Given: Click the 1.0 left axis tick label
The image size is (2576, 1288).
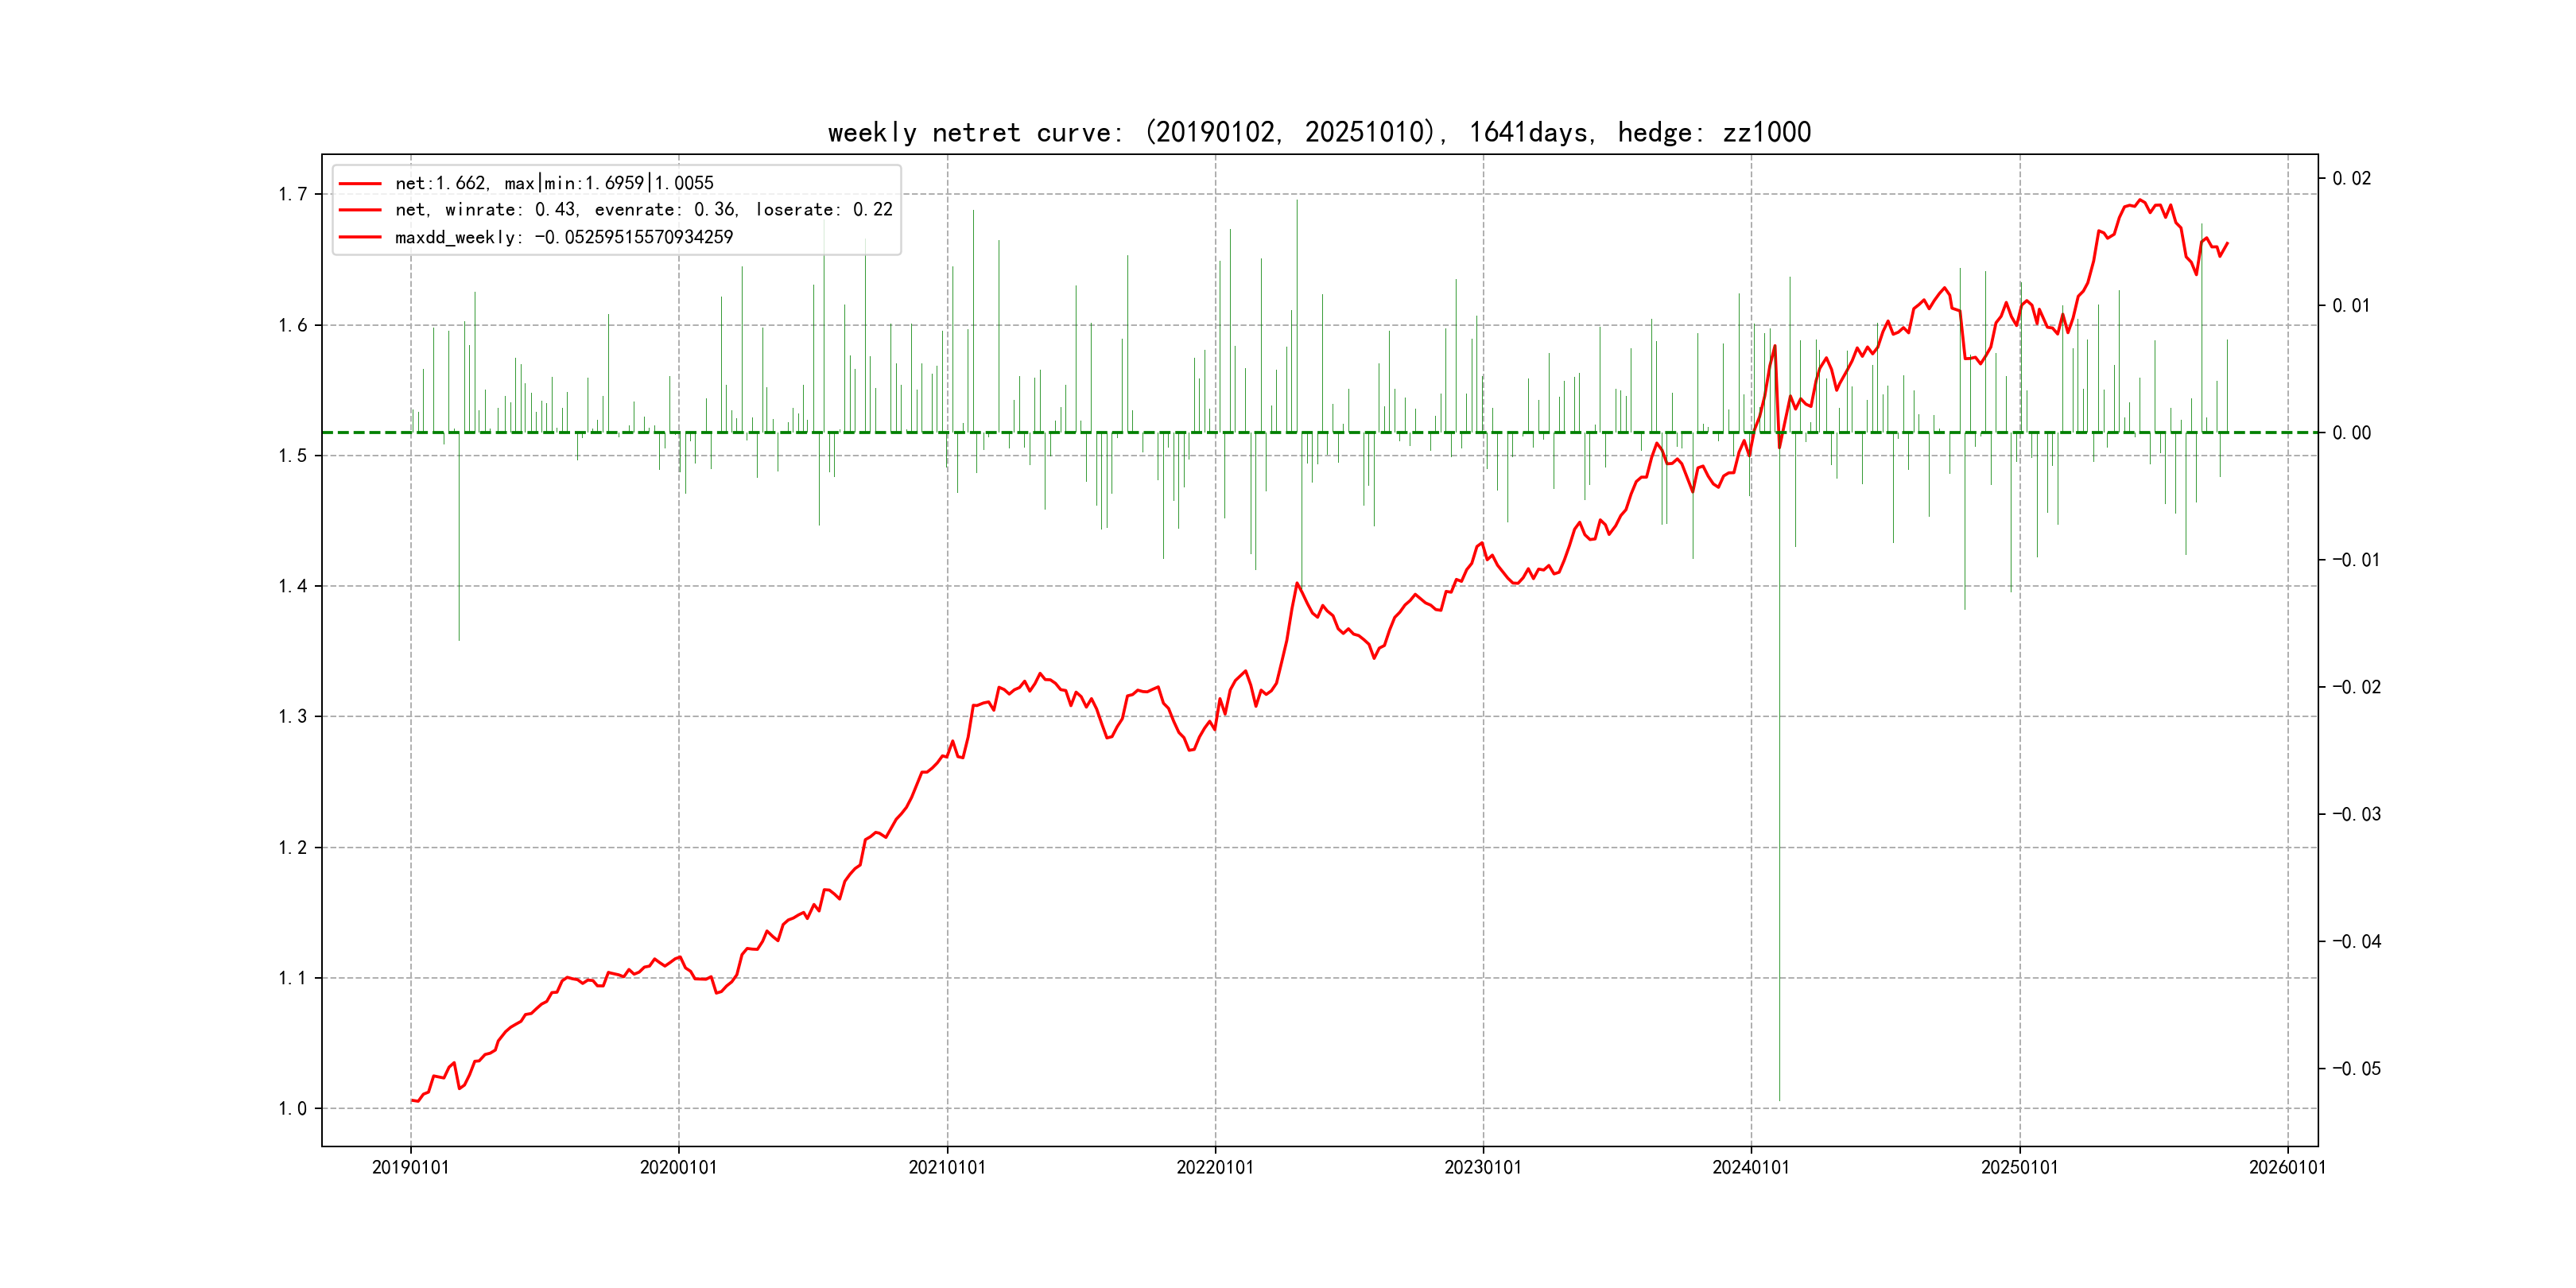Looking at the screenshot, I should coord(292,1108).
